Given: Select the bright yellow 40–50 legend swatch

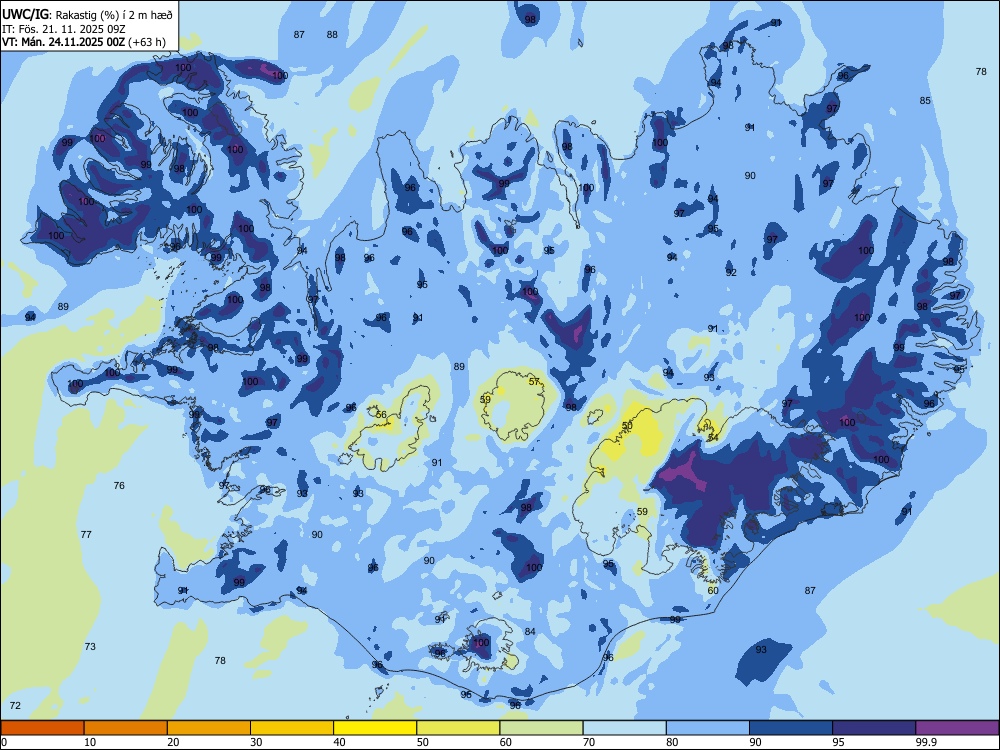Looking at the screenshot, I should tap(375, 728).
